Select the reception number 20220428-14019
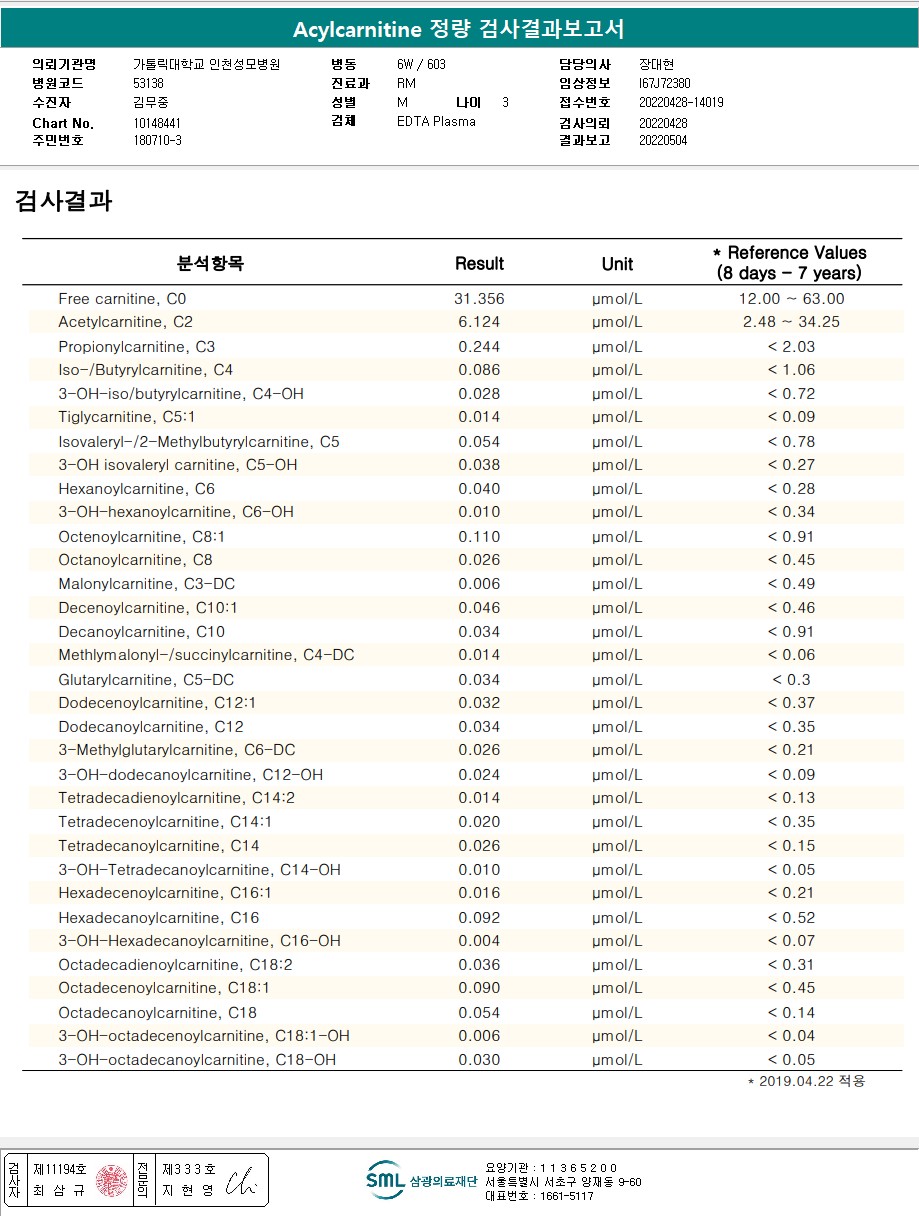The width and height of the screenshot is (919, 1217). (x=681, y=102)
